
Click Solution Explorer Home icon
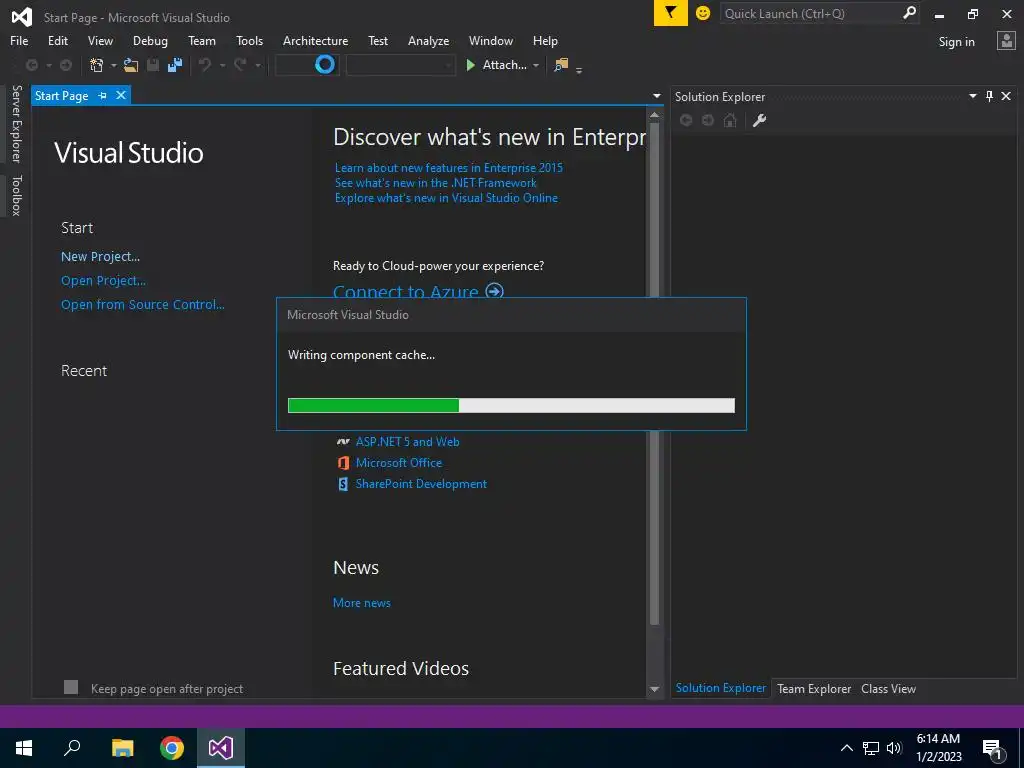730,120
